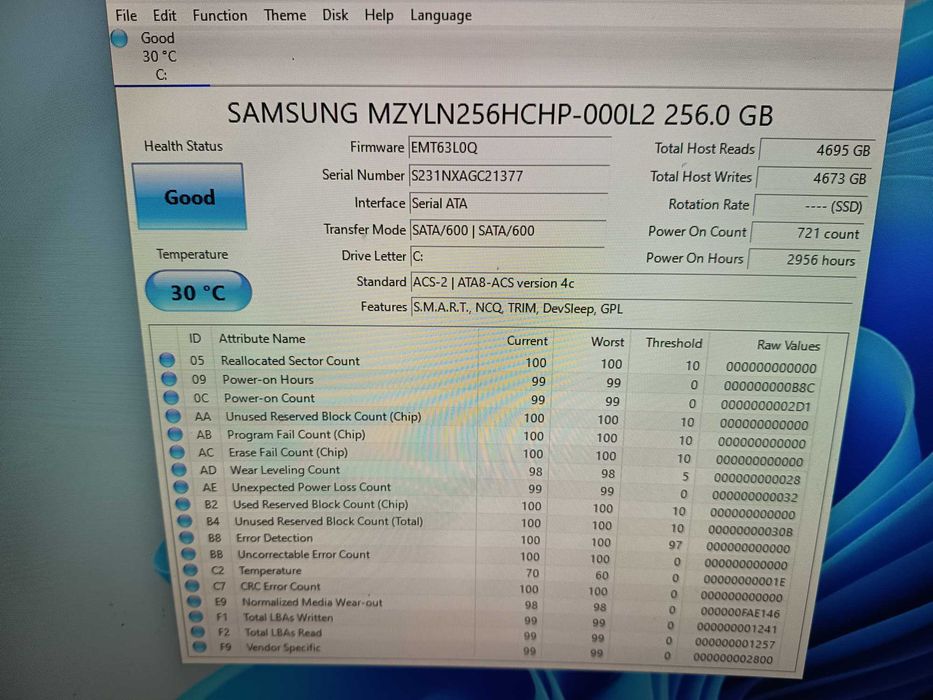This screenshot has height=700, width=933.
Task: Click the blue health indicator beside Good in drive tab
Action: tap(119, 38)
